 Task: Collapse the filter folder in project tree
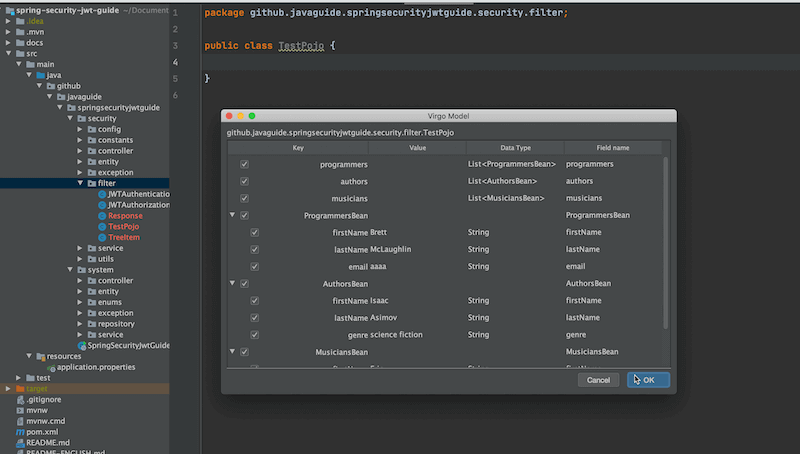81,183
